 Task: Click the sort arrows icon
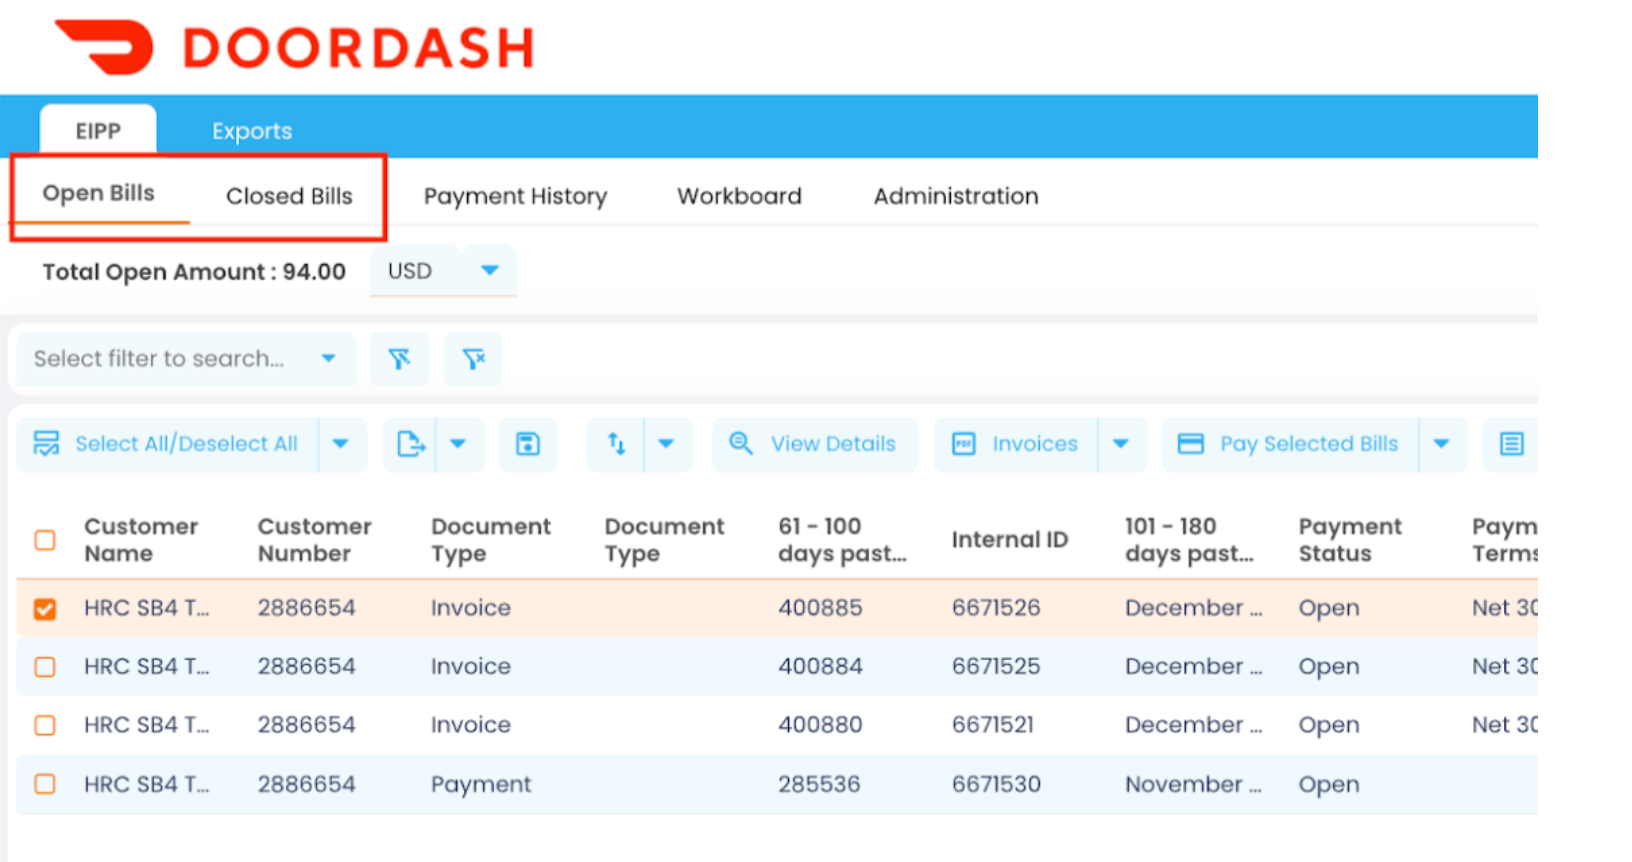pyautogui.click(x=617, y=444)
